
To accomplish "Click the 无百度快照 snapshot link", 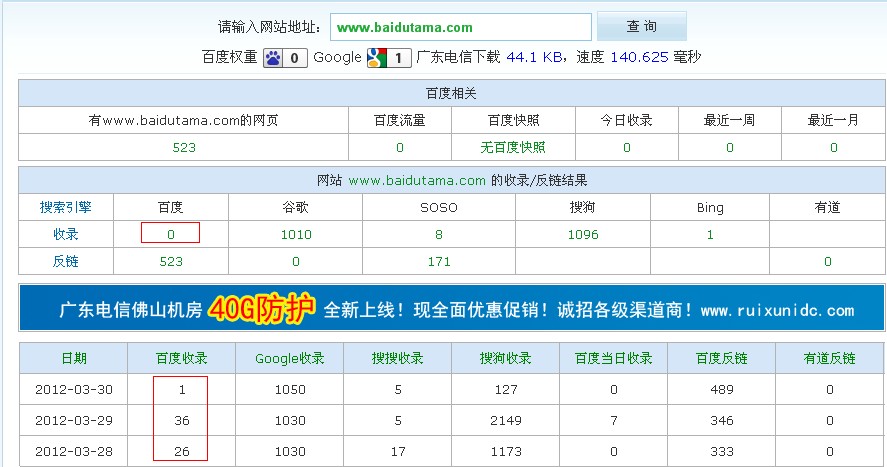I will (x=513, y=147).
